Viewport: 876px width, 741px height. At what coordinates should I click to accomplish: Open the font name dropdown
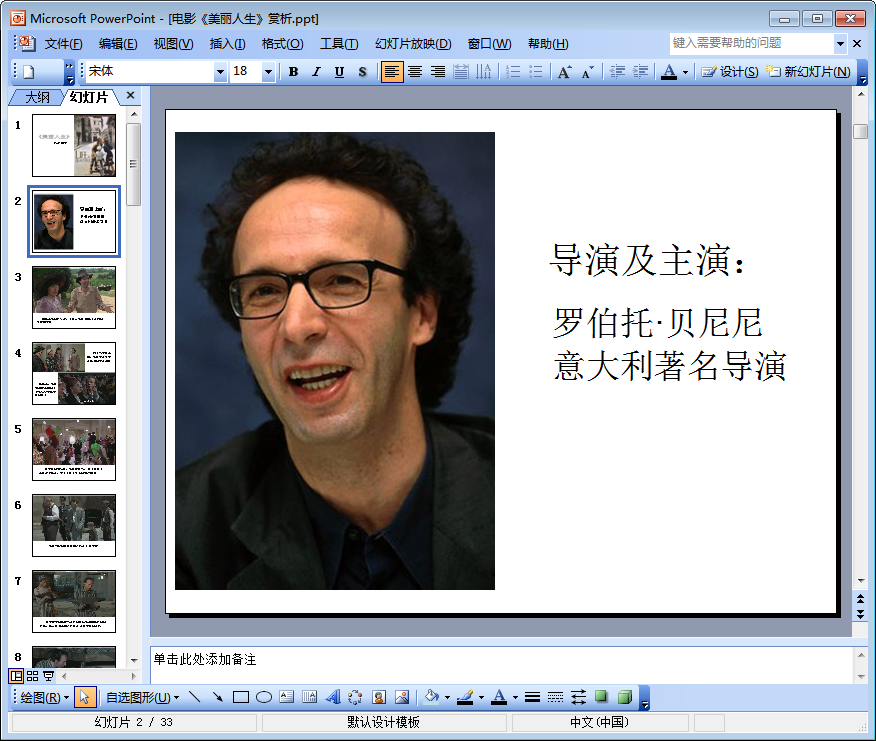click(220, 72)
